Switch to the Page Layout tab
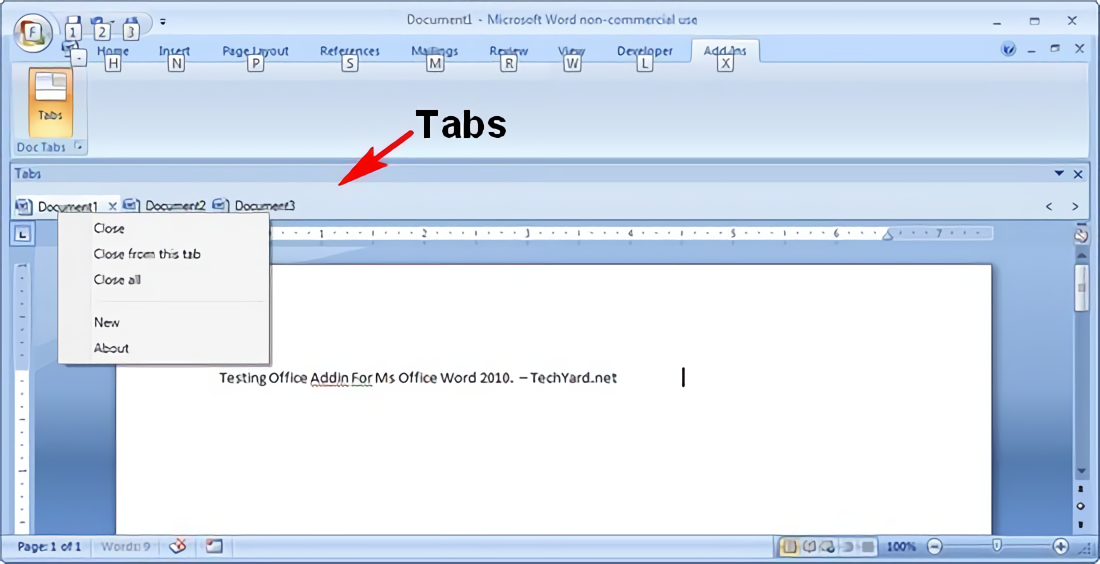 255,51
